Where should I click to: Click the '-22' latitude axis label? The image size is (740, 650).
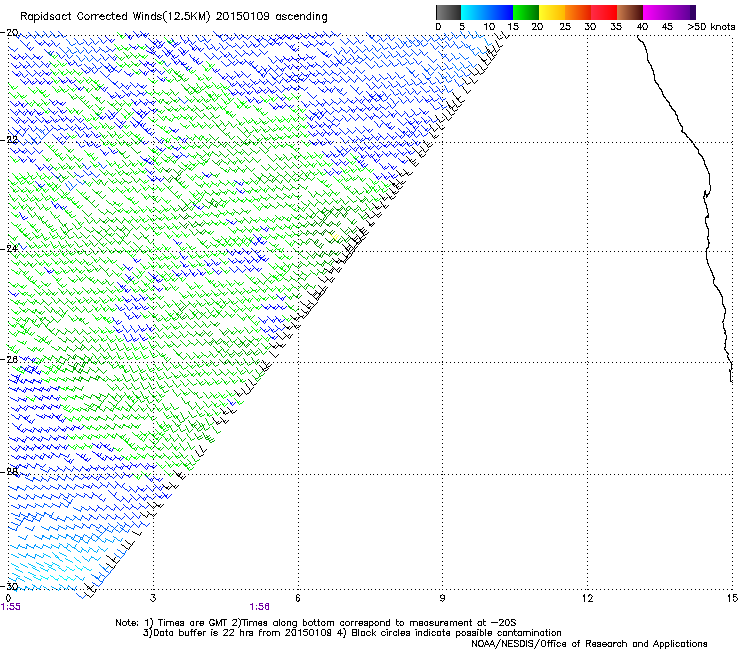click(9, 140)
